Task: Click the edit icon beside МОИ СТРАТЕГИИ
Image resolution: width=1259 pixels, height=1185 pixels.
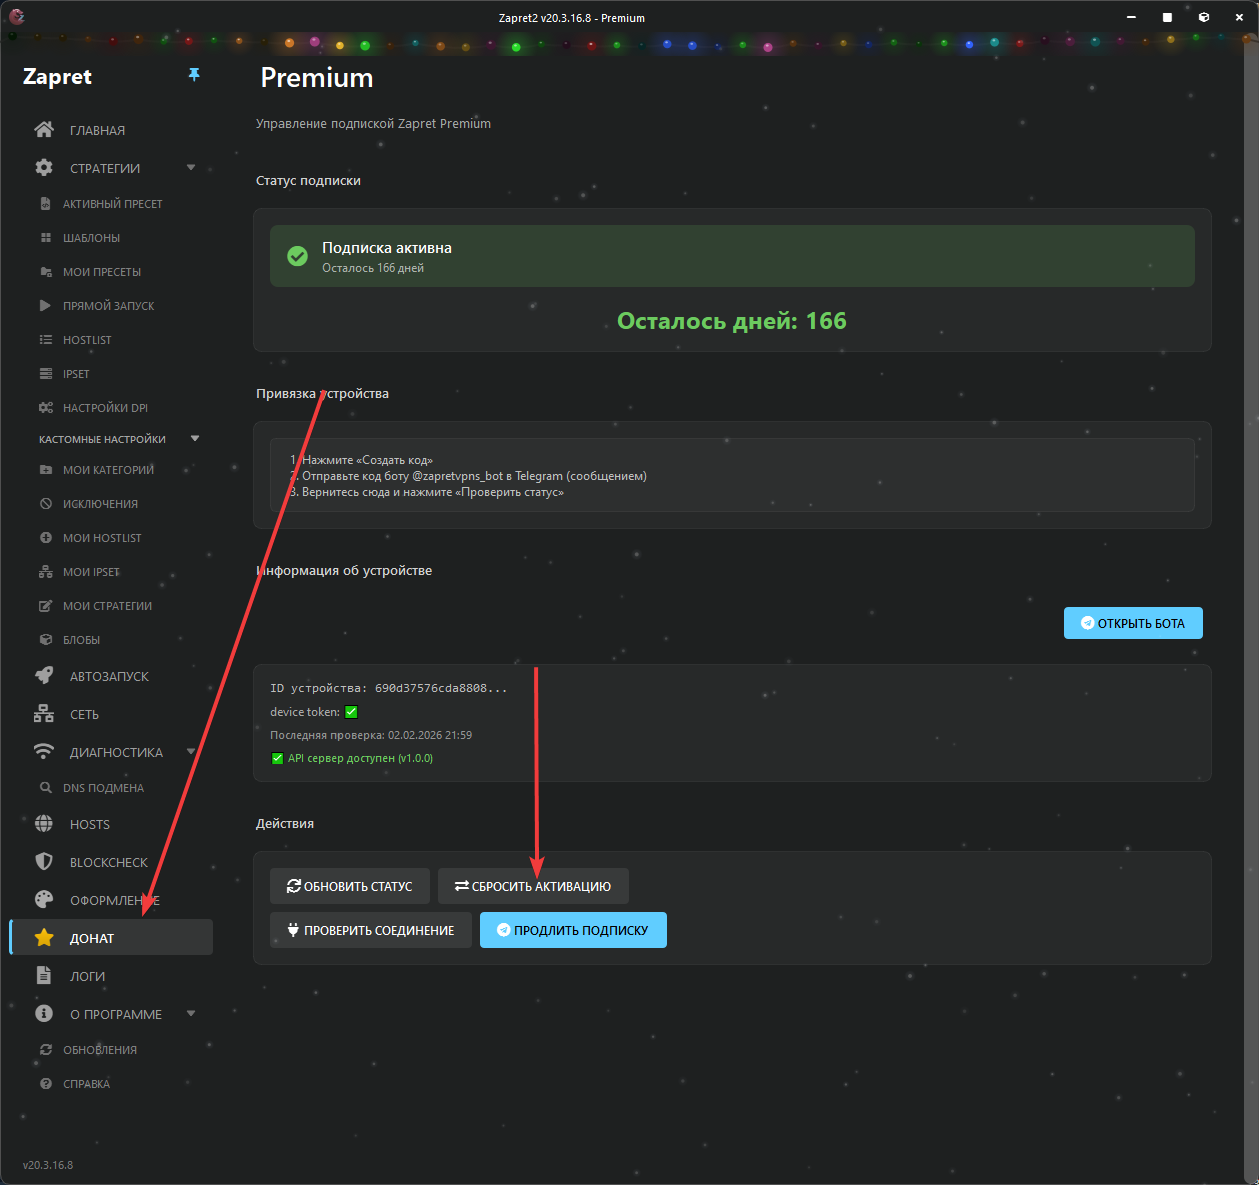Action: [45, 606]
